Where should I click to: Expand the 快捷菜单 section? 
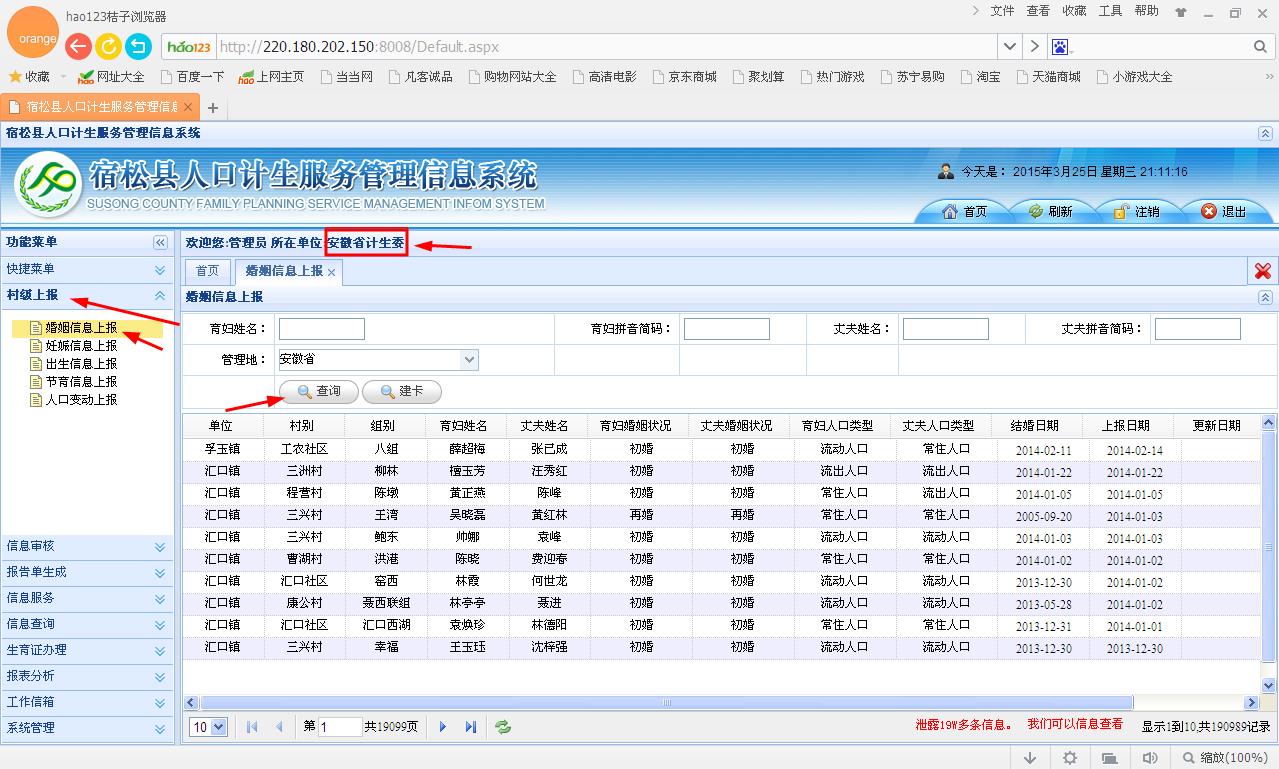pyautogui.click(x=160, y=270)
